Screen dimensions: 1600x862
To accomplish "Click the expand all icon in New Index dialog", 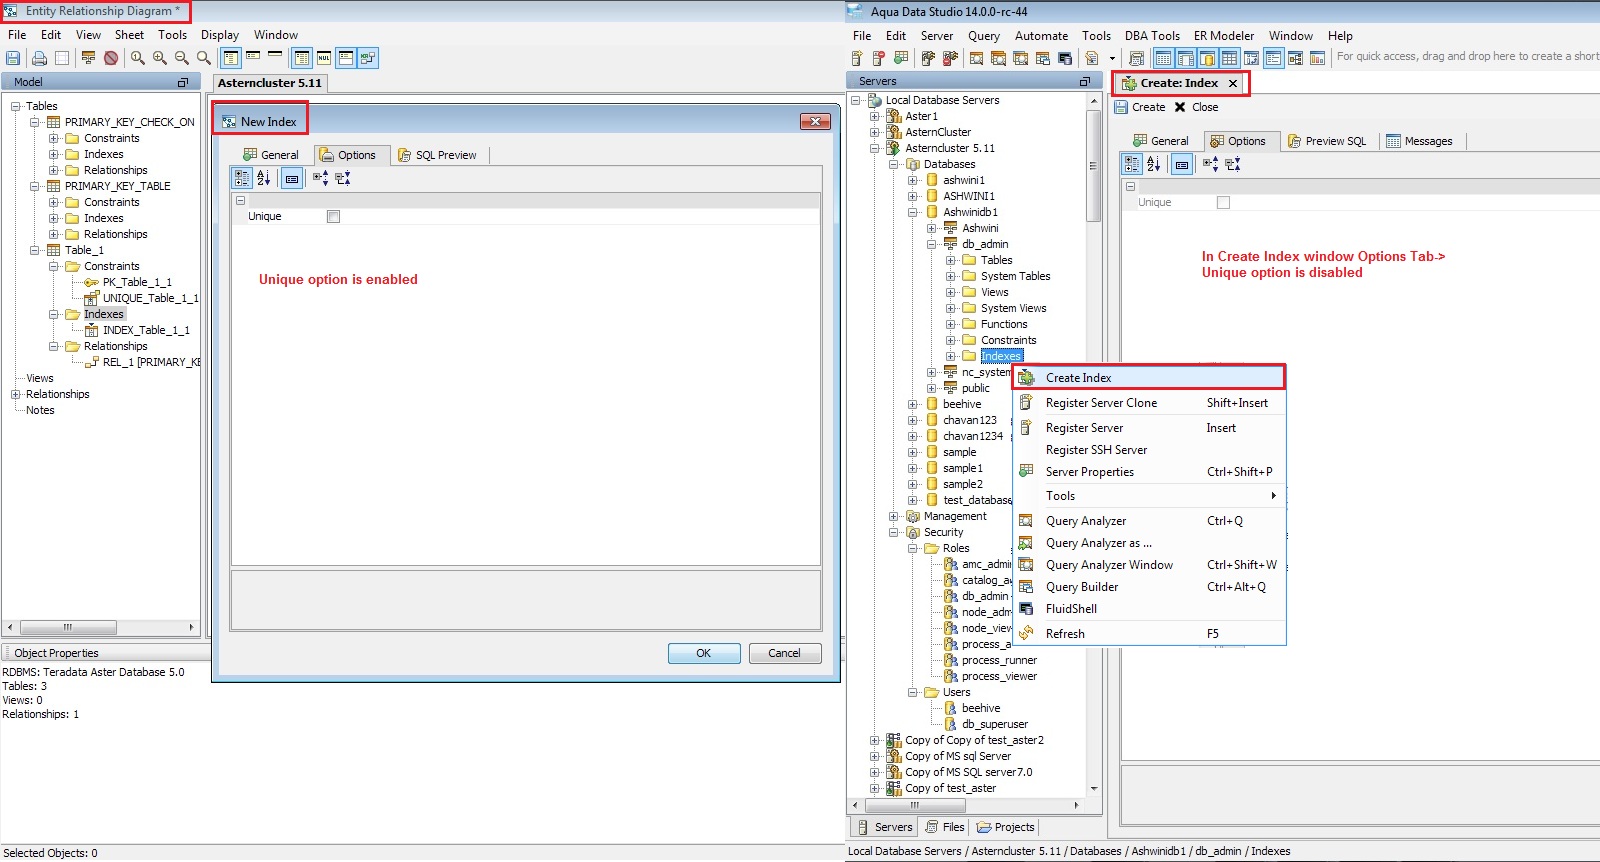I will (x=320, y=178).
